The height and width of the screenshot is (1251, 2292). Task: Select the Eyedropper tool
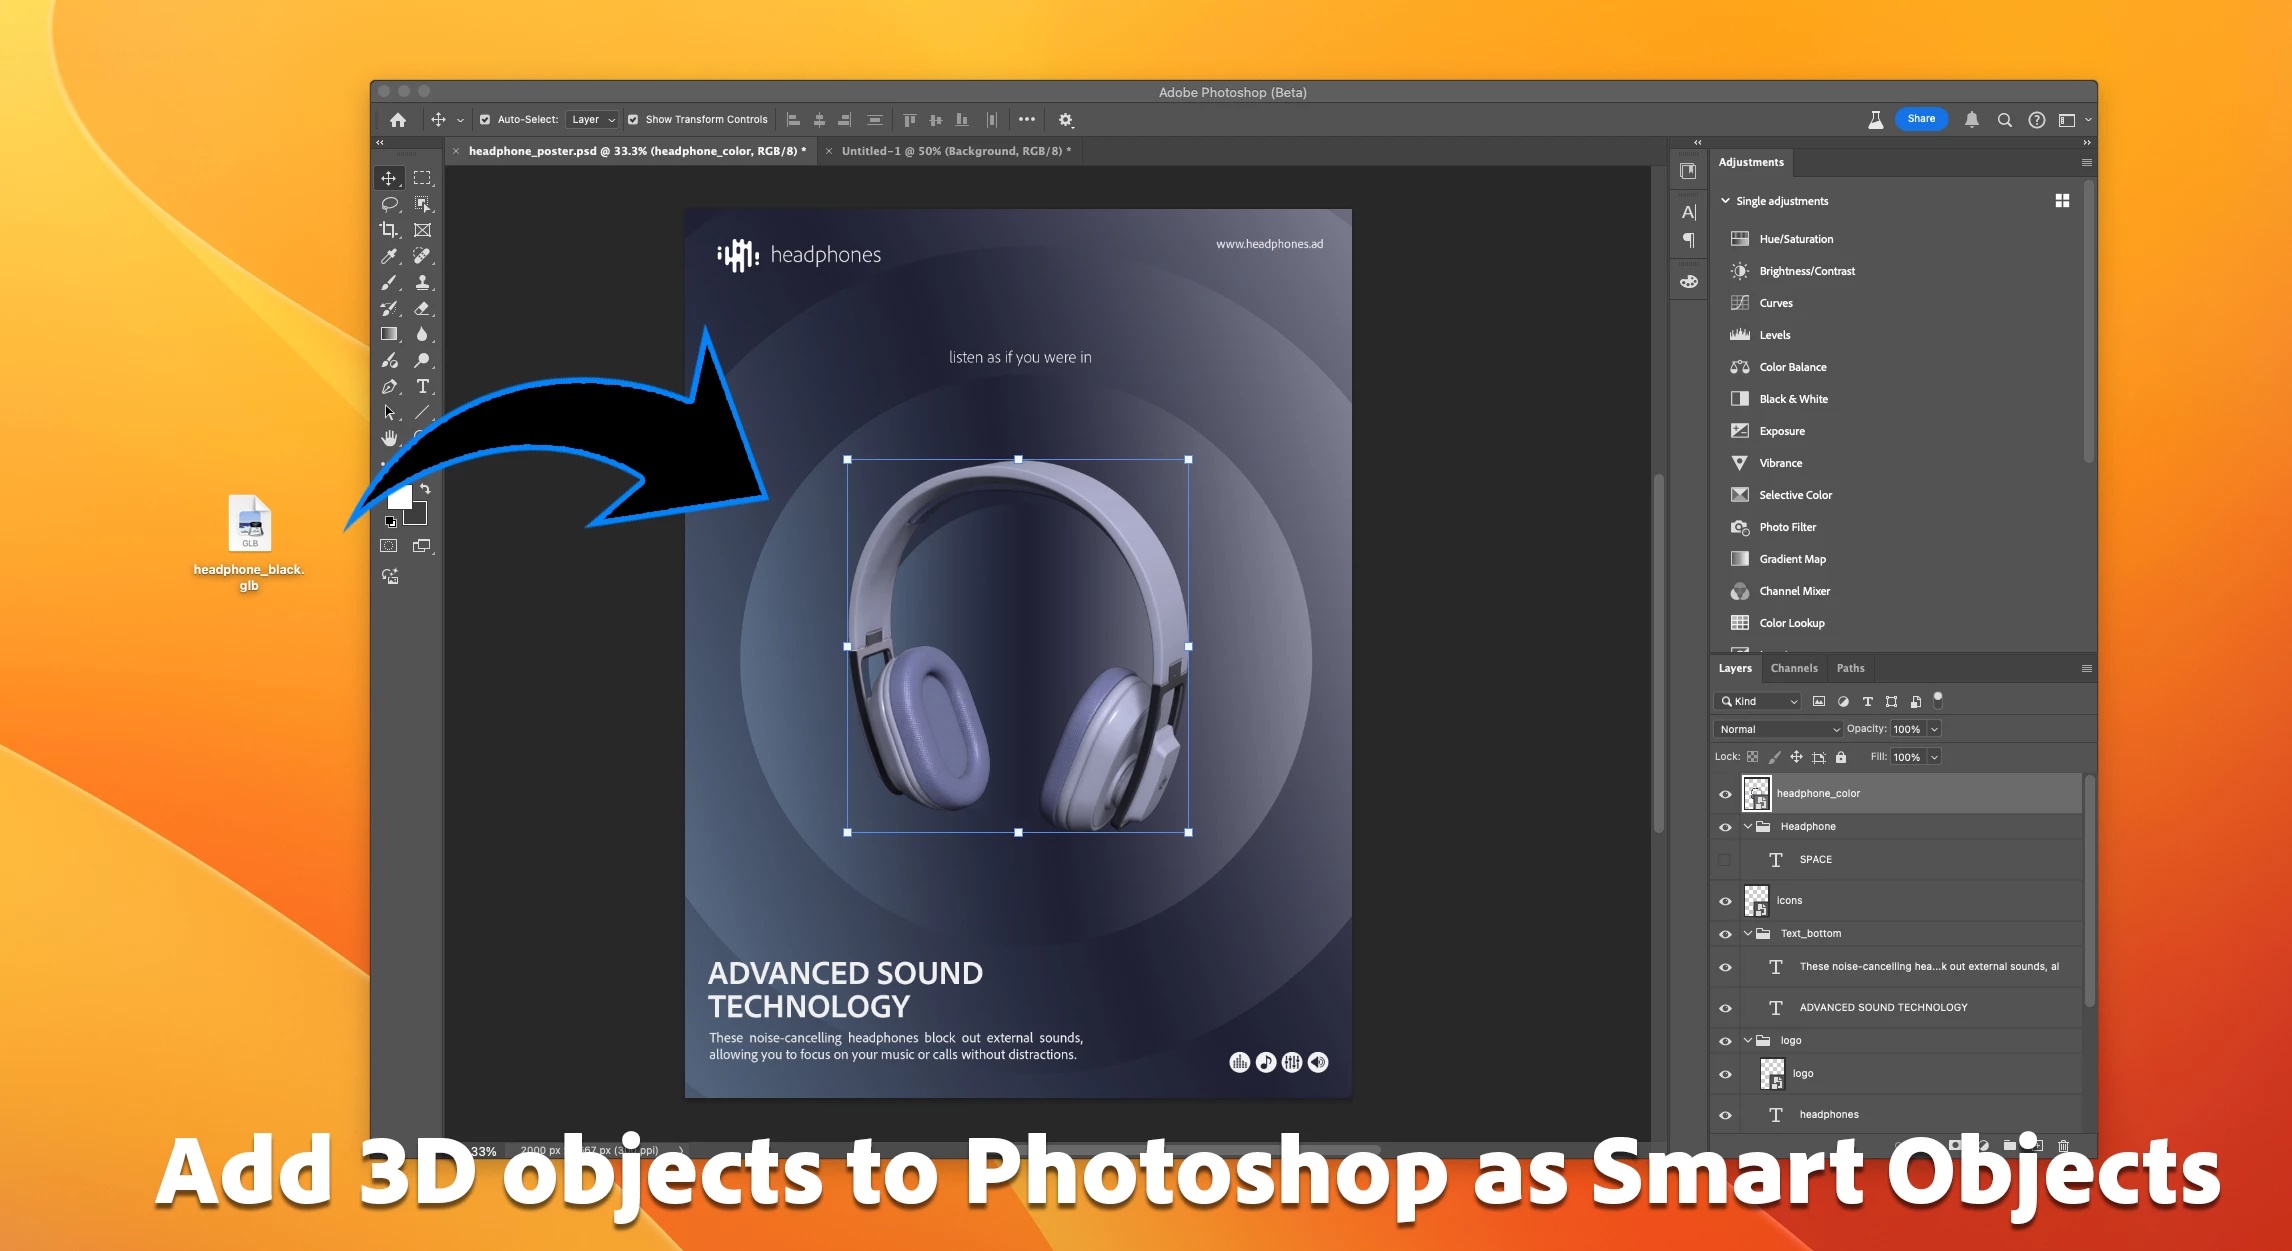389,256
